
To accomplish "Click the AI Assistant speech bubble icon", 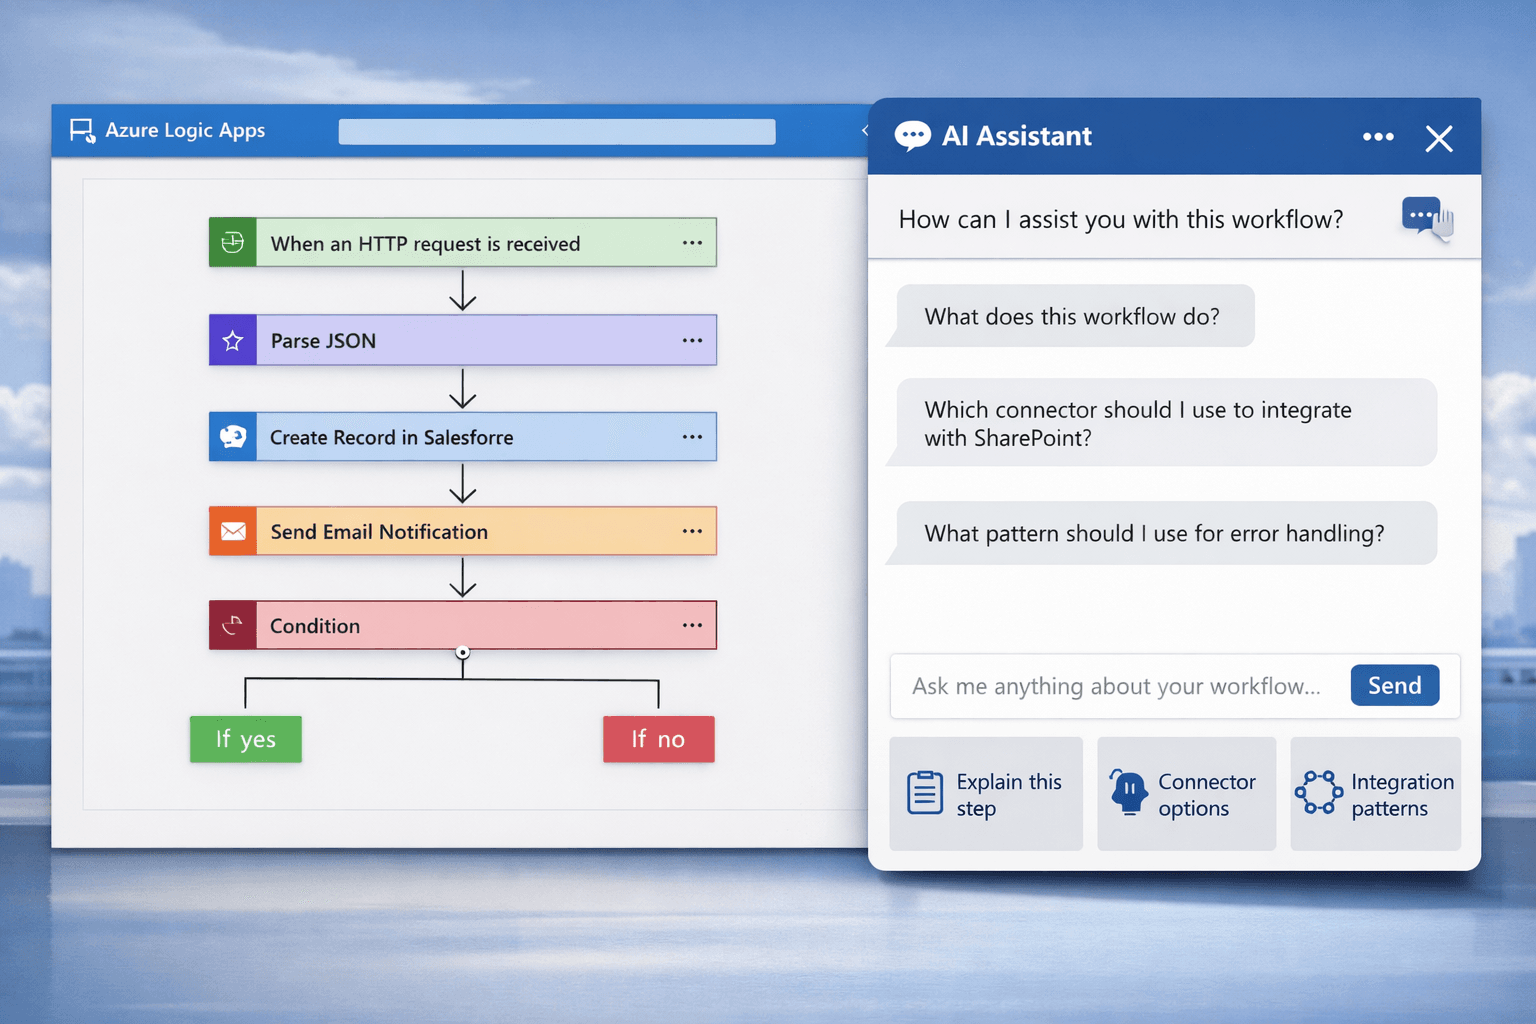I will 912,135.
